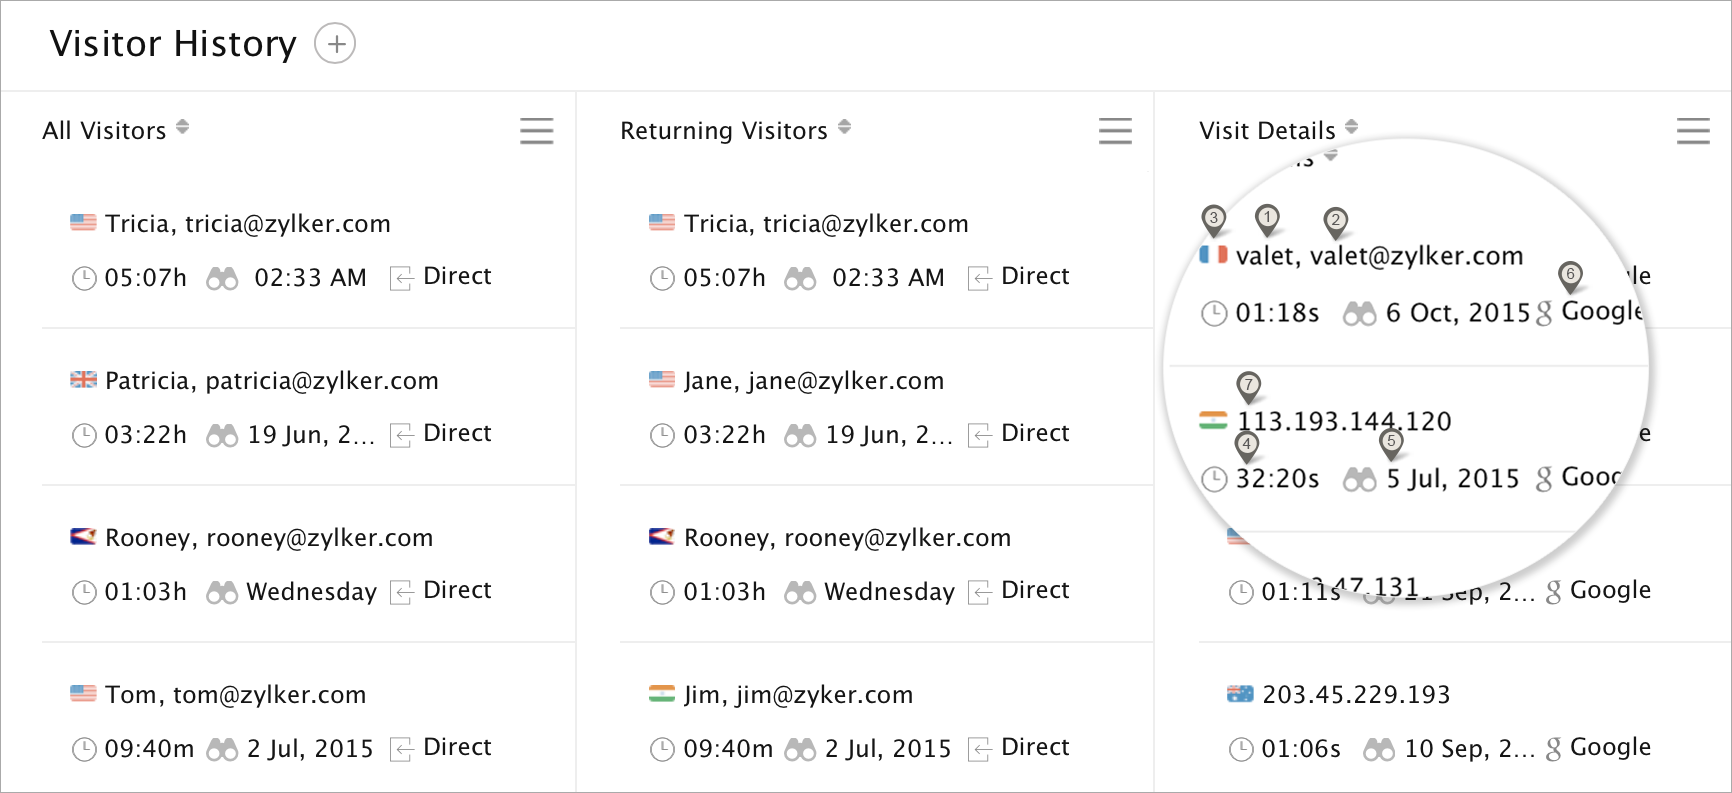Click map pin marker numbered 7
This screenshot has height=793, width=1732.
pos(1248,385)
